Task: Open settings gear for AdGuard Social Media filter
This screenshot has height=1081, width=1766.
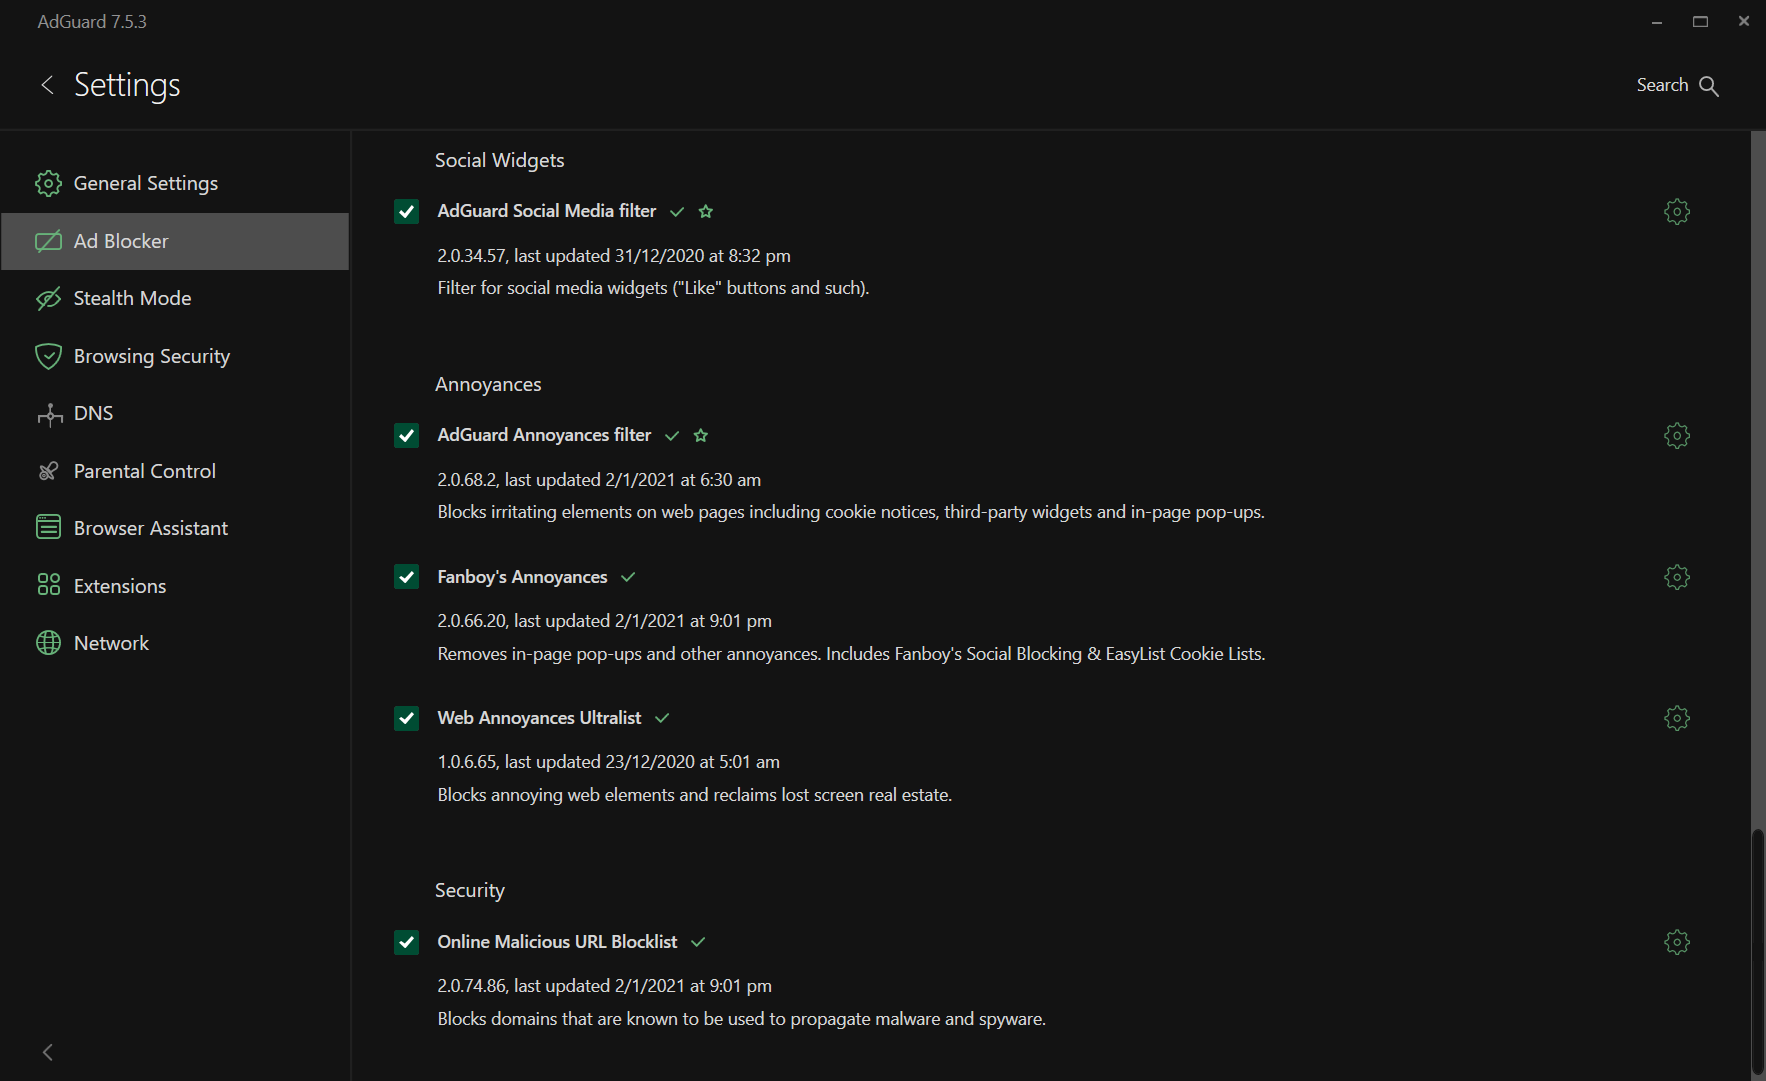Action: (1676, 212)
